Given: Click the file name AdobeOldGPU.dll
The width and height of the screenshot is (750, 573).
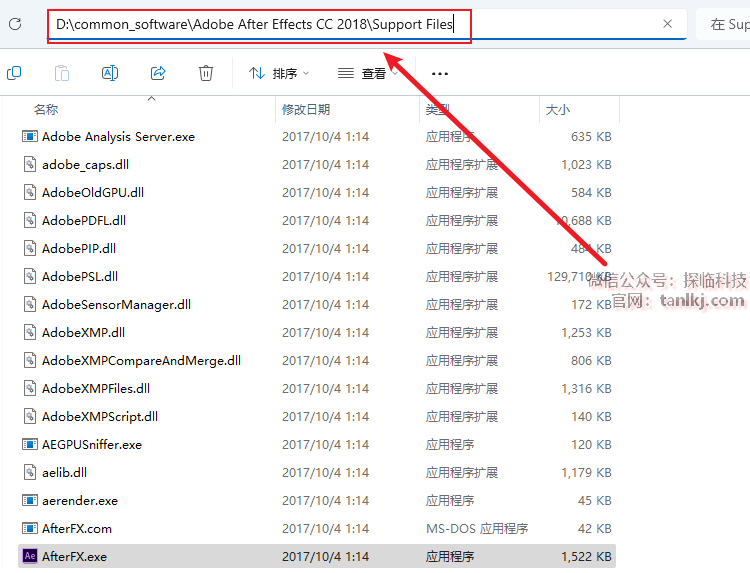Looking at the screenshot, I should click(93, 193).
